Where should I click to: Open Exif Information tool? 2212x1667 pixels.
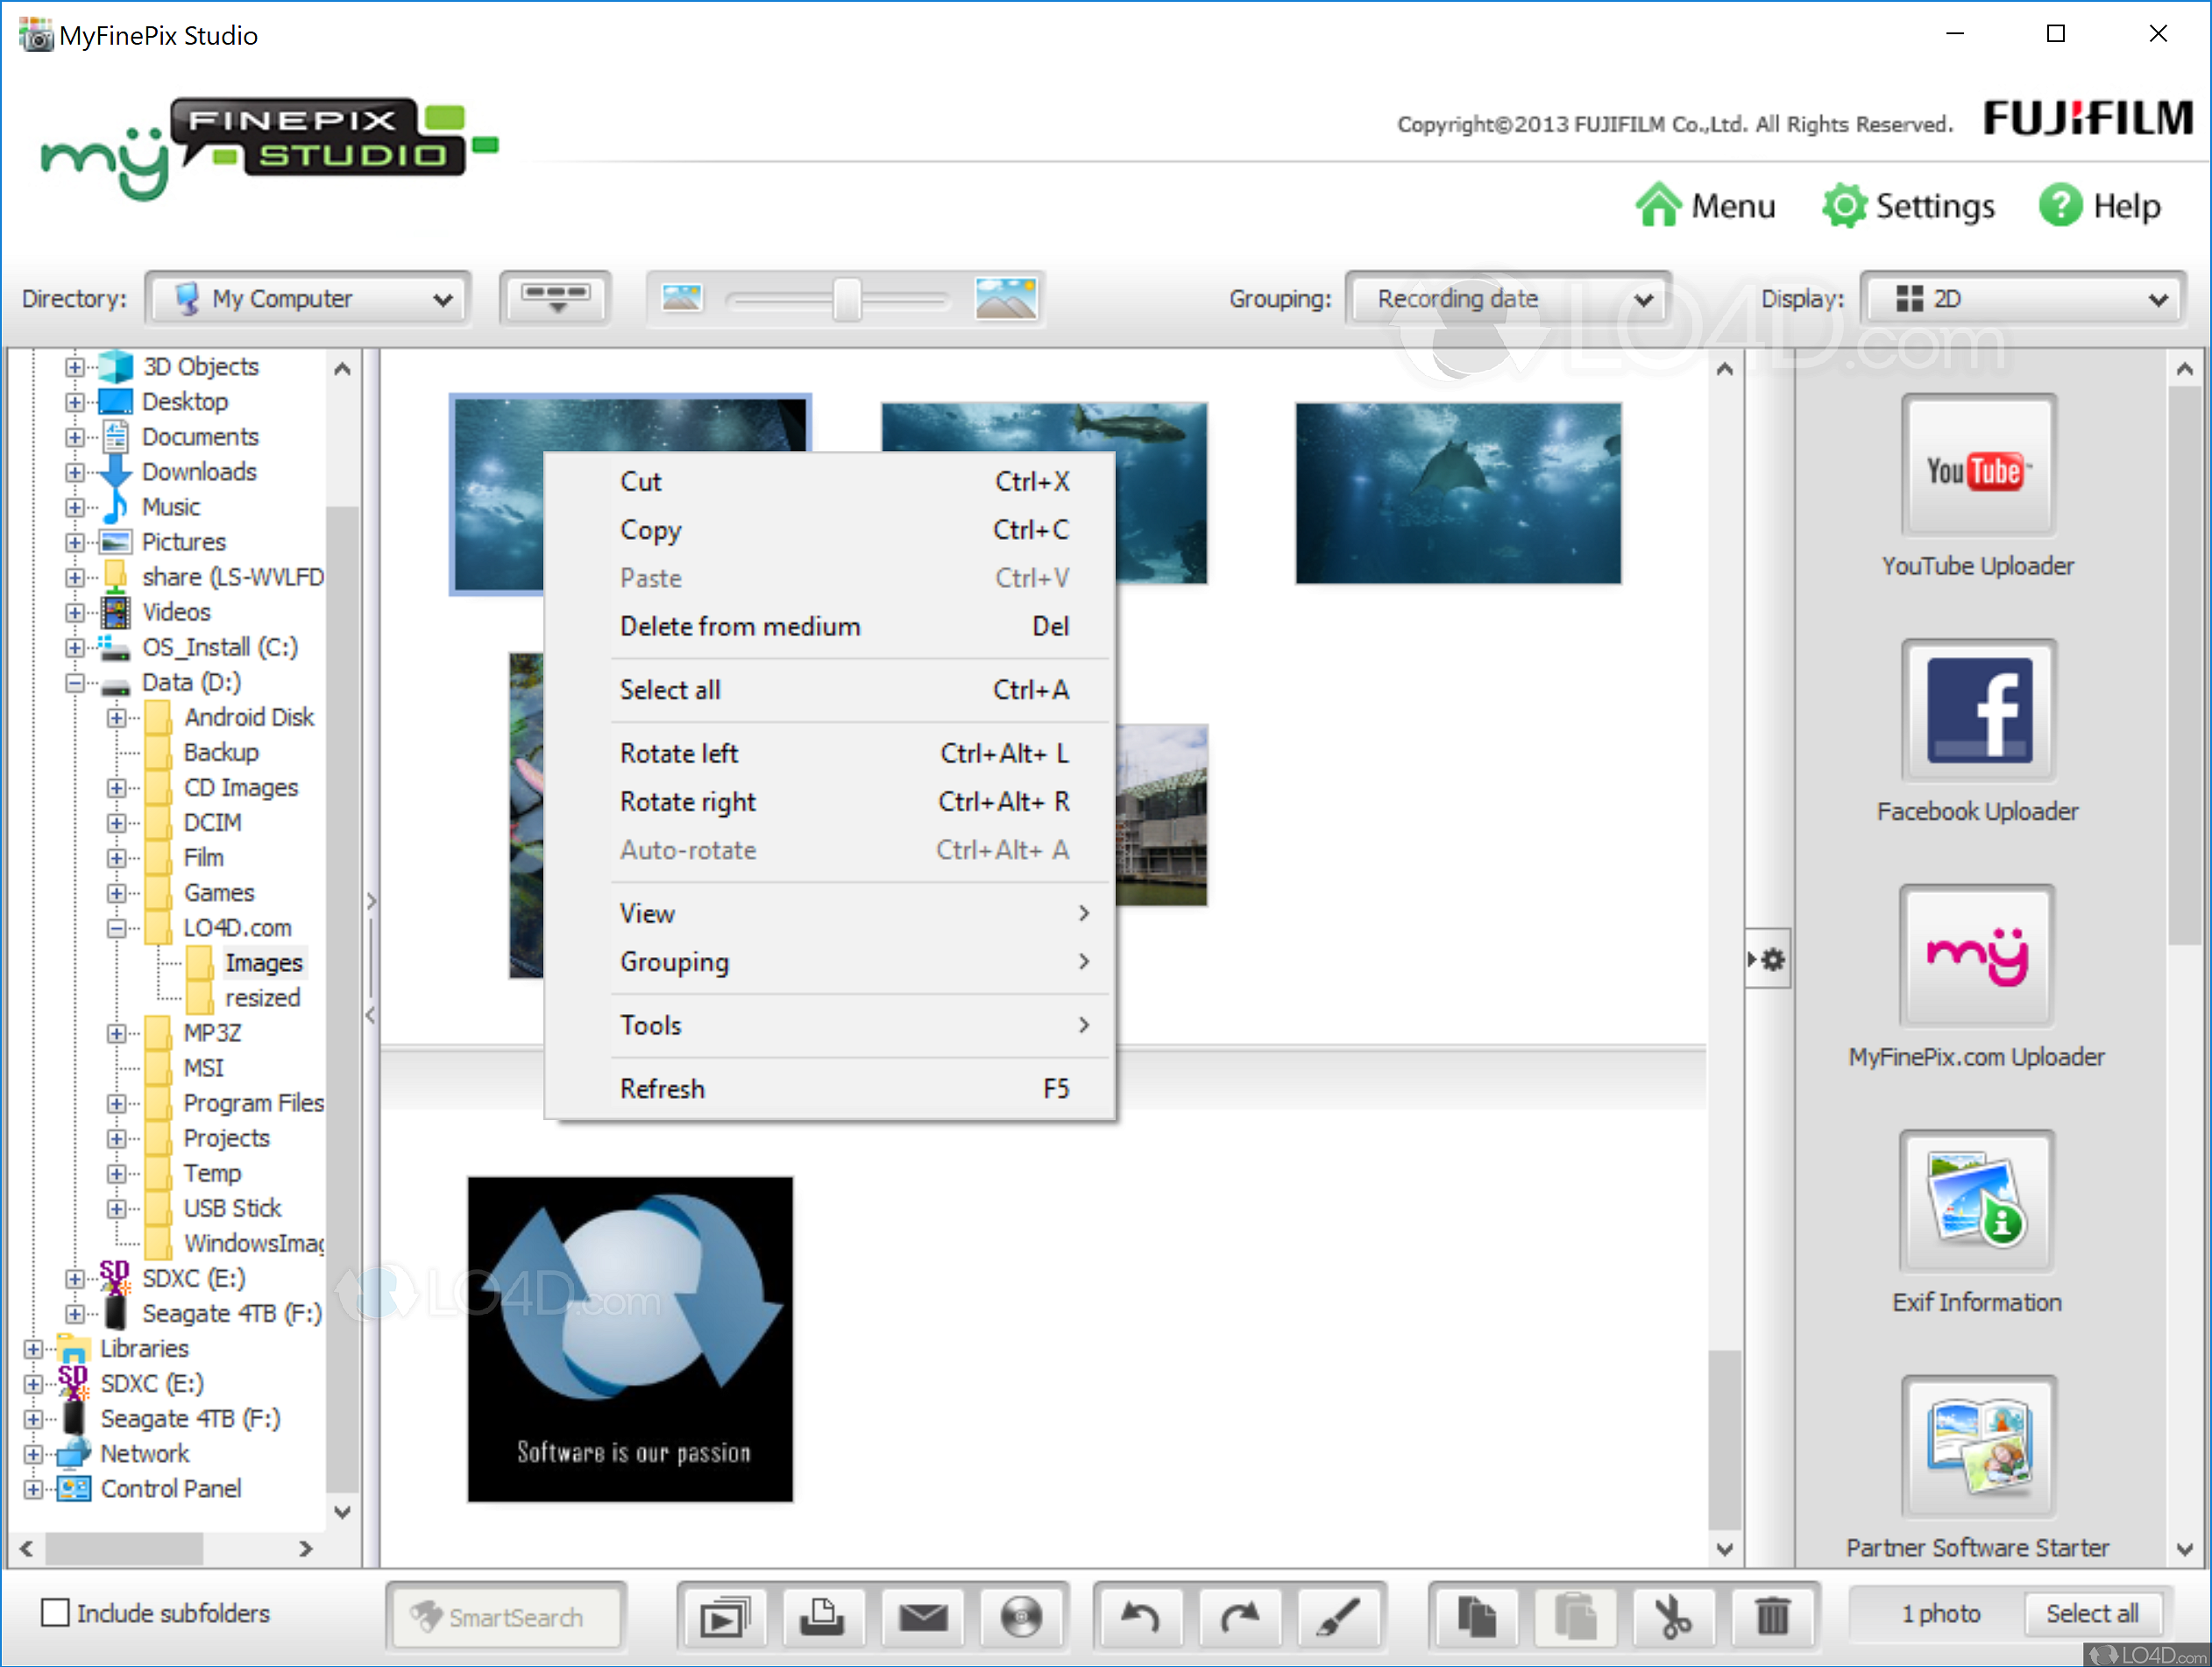point(1977,1201)
